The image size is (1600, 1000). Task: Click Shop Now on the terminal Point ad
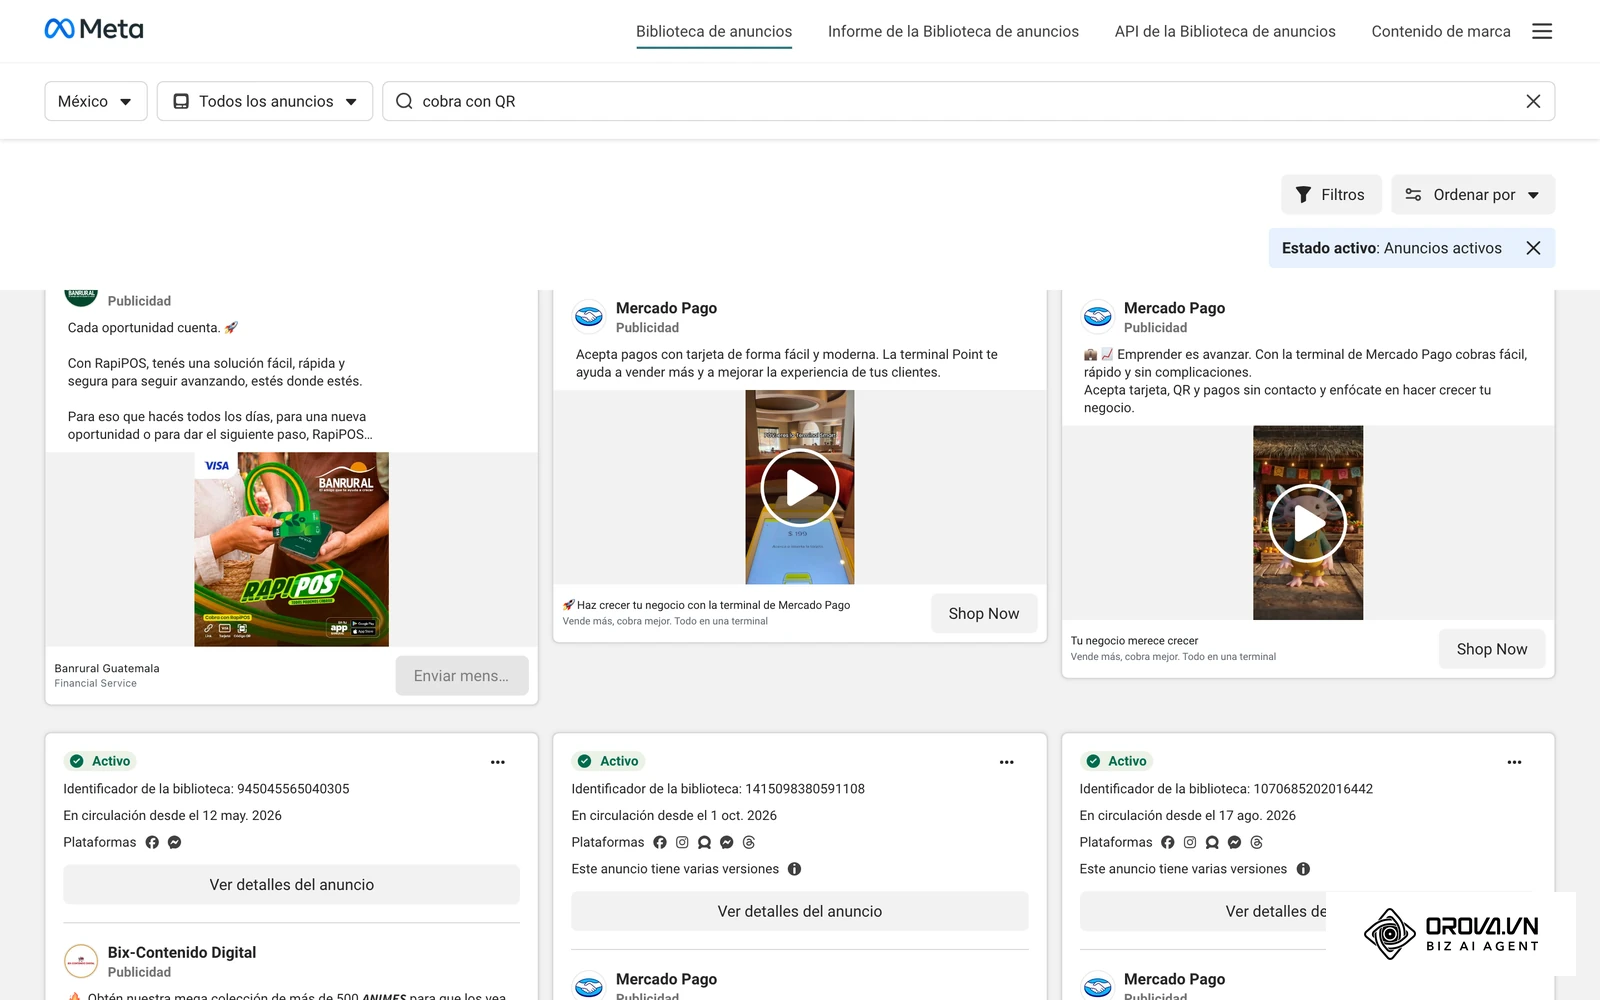coord(984,613)
